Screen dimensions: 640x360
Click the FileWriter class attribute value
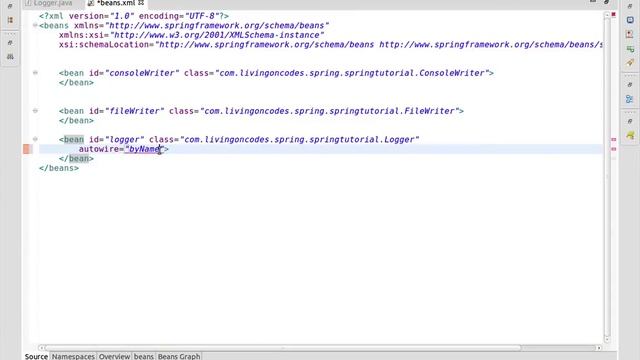(330, 111)
